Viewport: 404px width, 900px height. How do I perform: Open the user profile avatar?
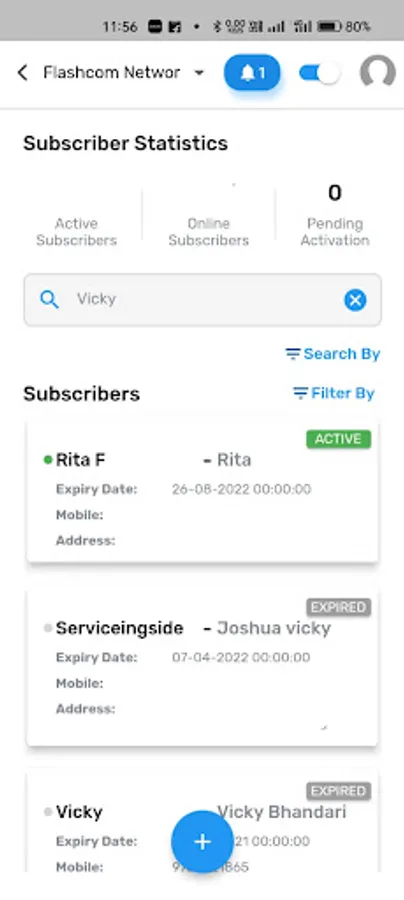[x=378, y=73]
